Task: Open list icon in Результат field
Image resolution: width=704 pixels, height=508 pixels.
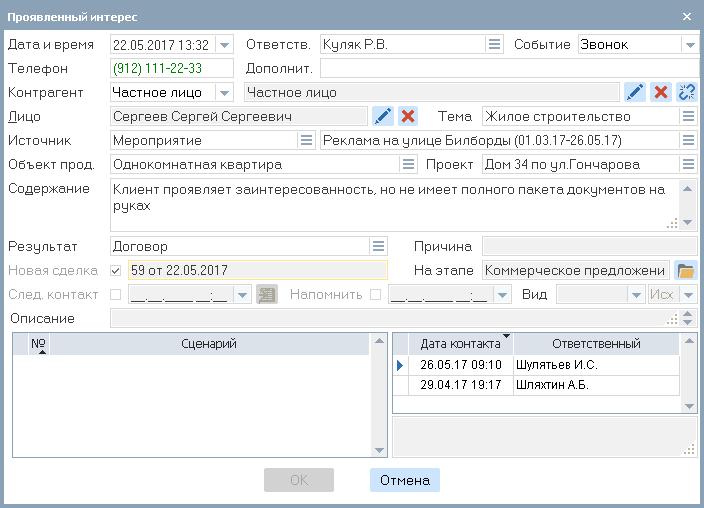Action: tap(378, 246)
